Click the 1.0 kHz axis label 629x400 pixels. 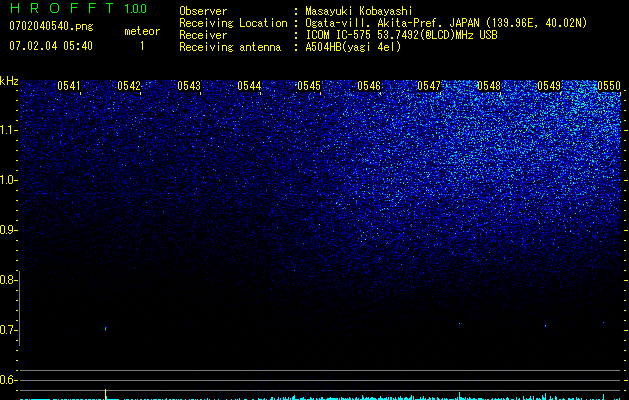(x=8, y=180)
